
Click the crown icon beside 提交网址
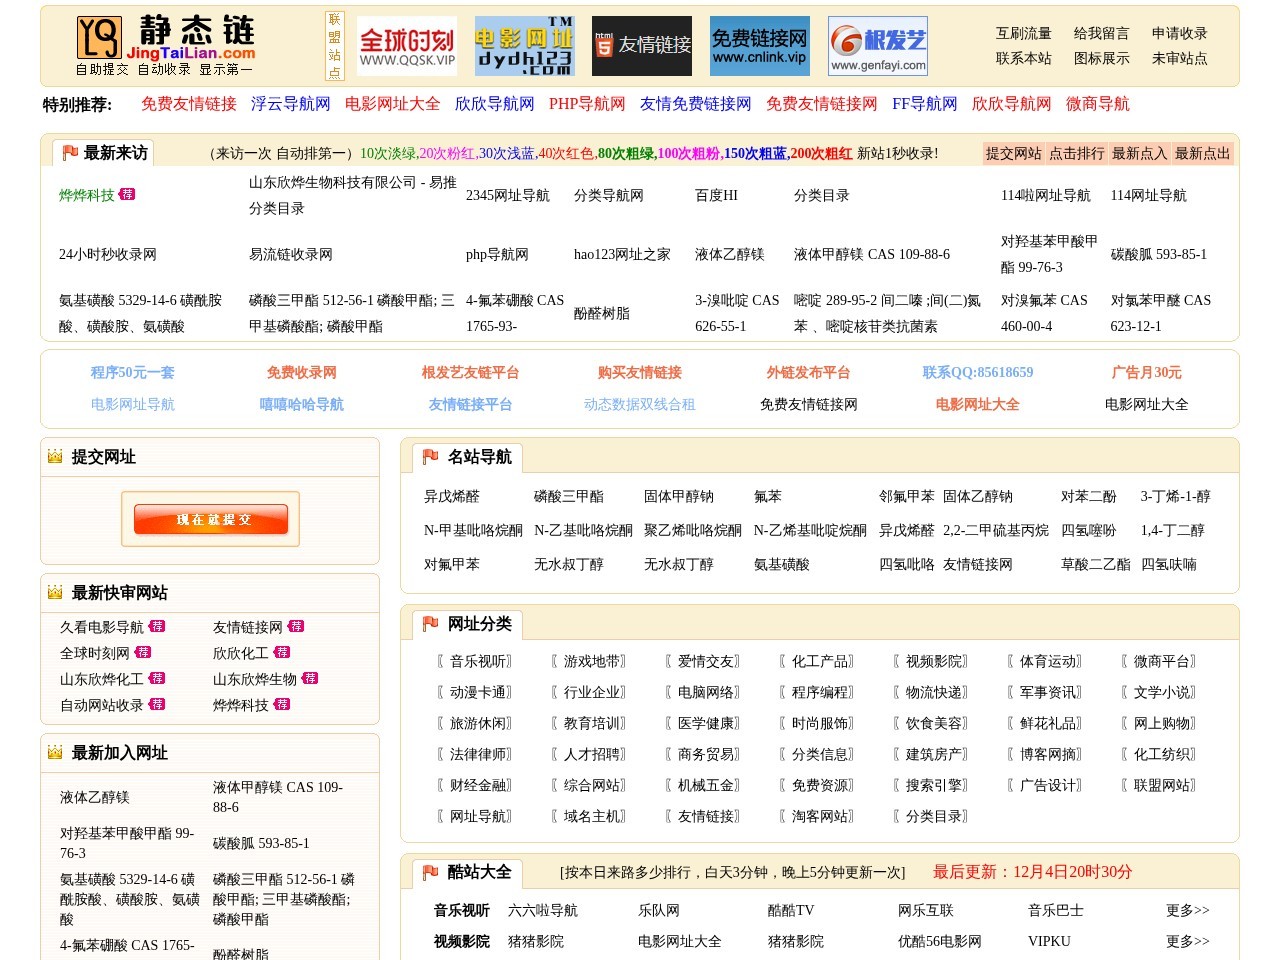point(54,457)
